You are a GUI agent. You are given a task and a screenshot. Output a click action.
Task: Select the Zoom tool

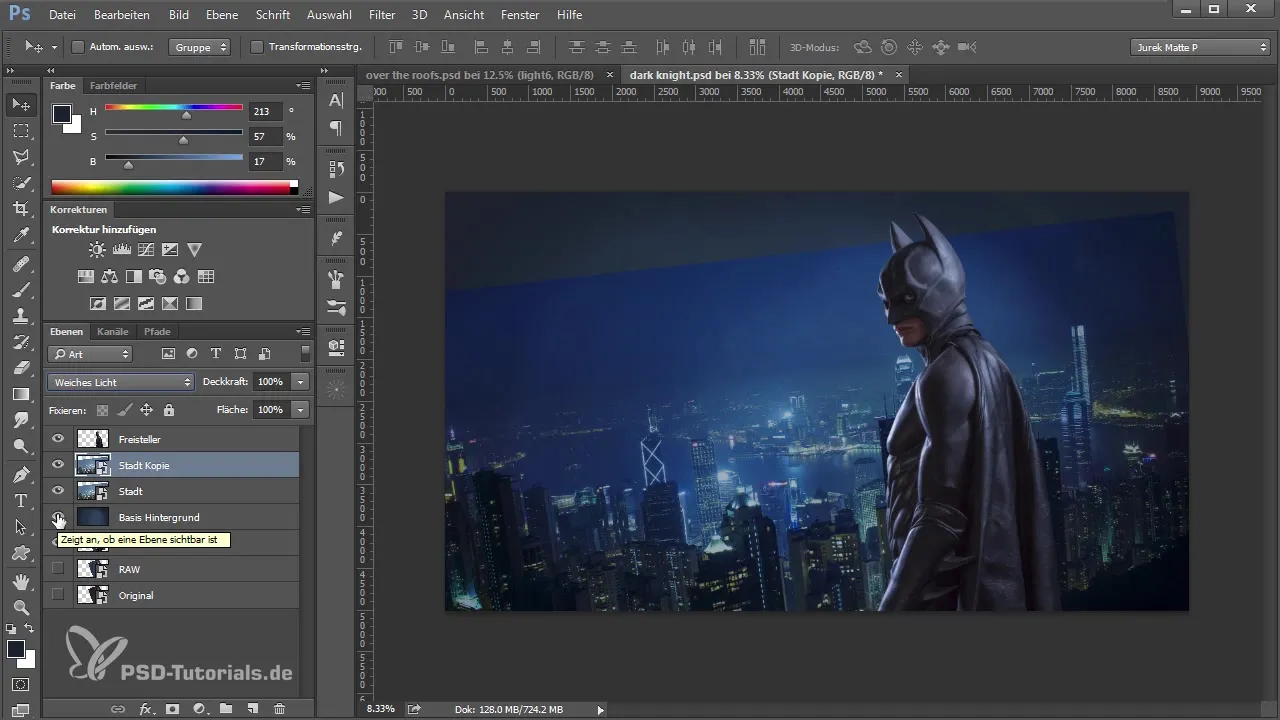pyautogui.click(x=21, y=606)
